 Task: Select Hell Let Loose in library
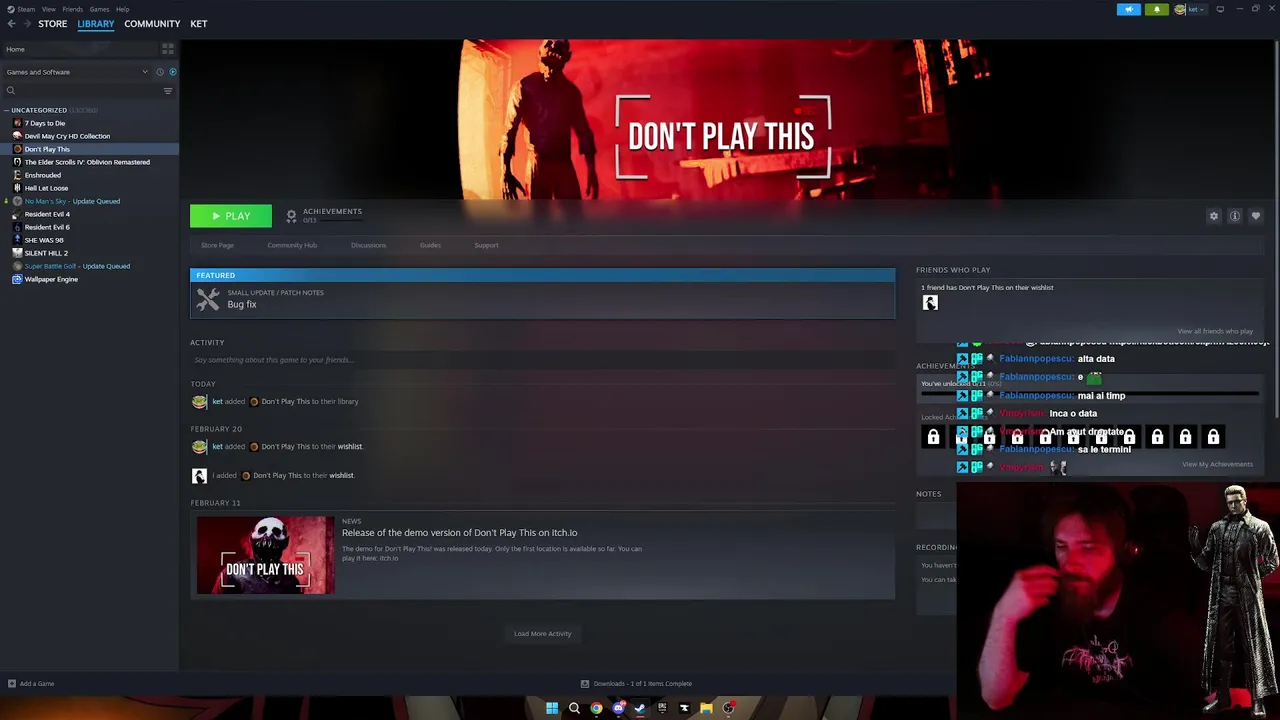coord(46,188)
